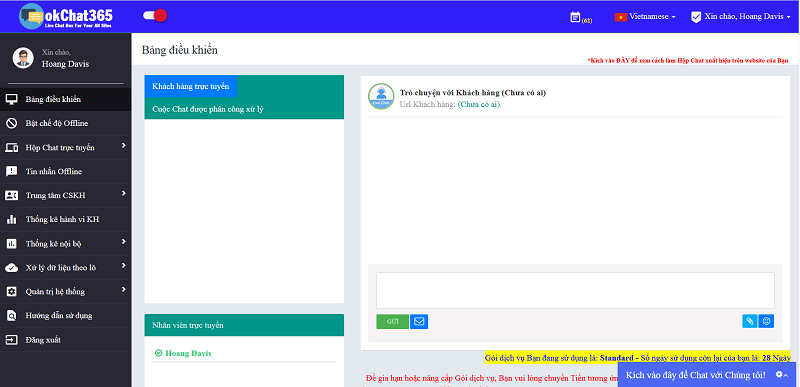This screenshot has width=800, height=387.
Task: Expand the Thống kê nội bộ submenu arrow
Action: 123,242
